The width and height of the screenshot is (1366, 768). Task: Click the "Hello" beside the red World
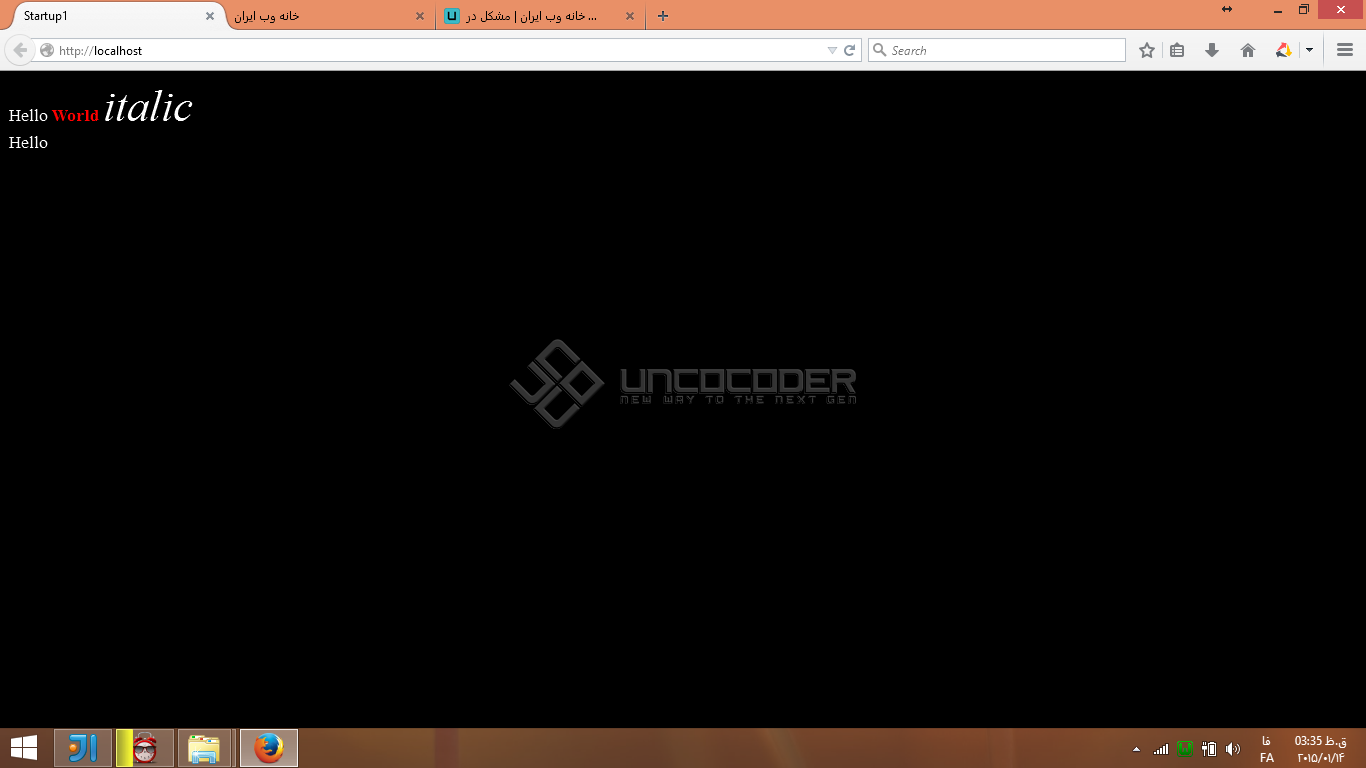tap(28, 116)
